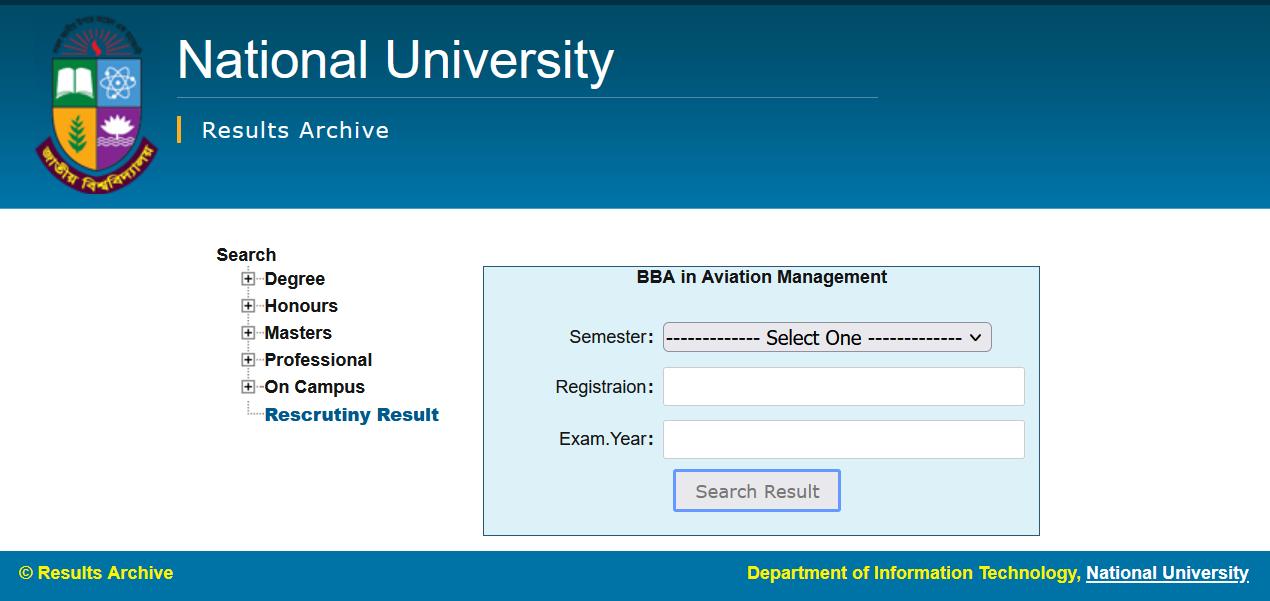This screenshot has width=1270, height=601.
Task: Focus the Registraion input field
Action: pyautogui.click(x=844, y=386)
